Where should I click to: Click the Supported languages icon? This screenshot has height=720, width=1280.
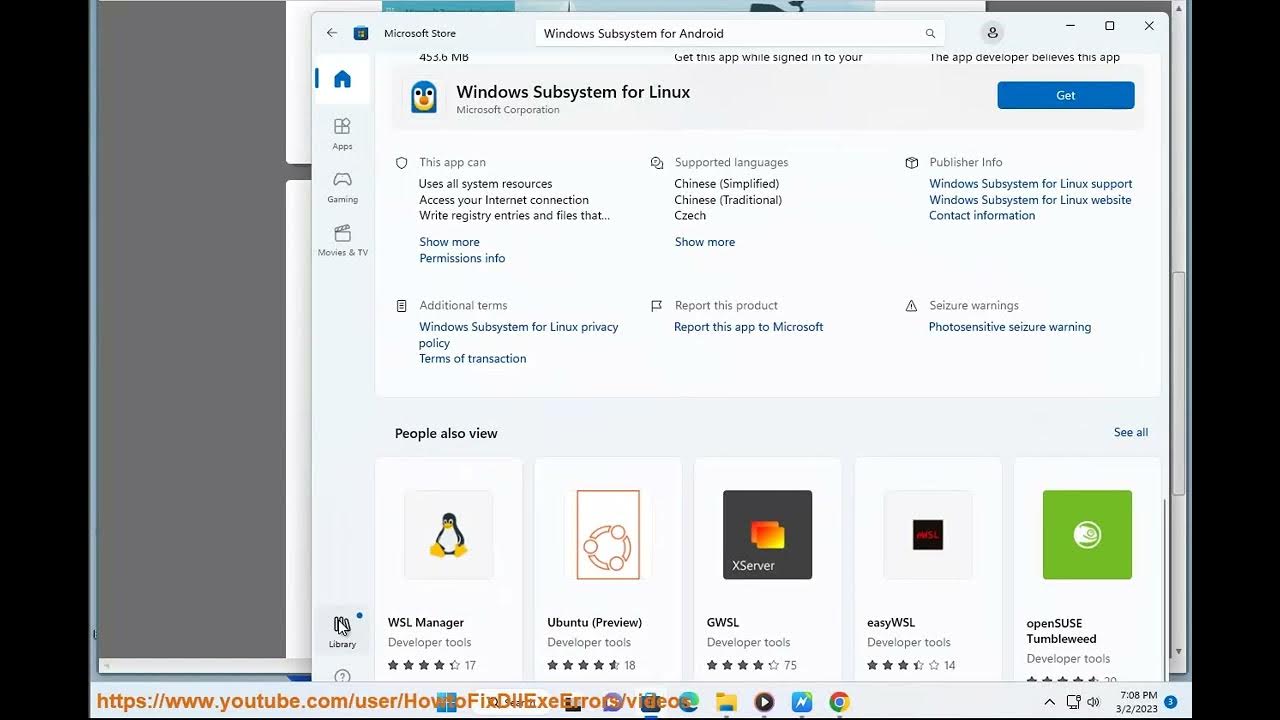[x=657, y=162]
